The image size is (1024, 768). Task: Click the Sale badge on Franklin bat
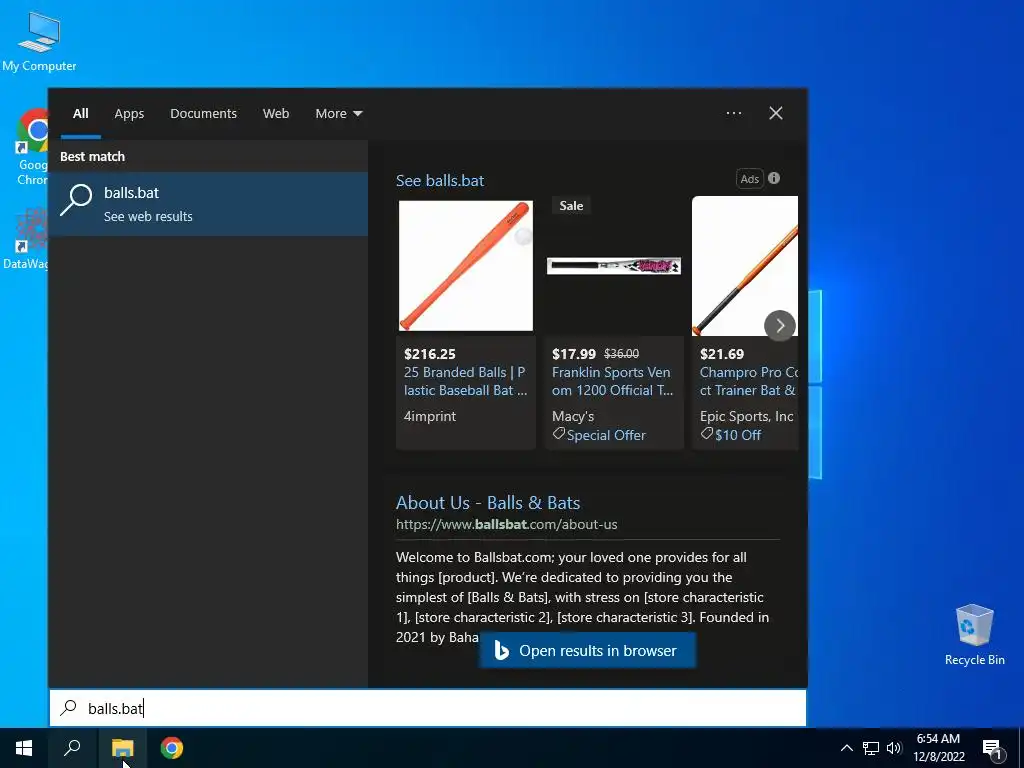click(571, 206)
